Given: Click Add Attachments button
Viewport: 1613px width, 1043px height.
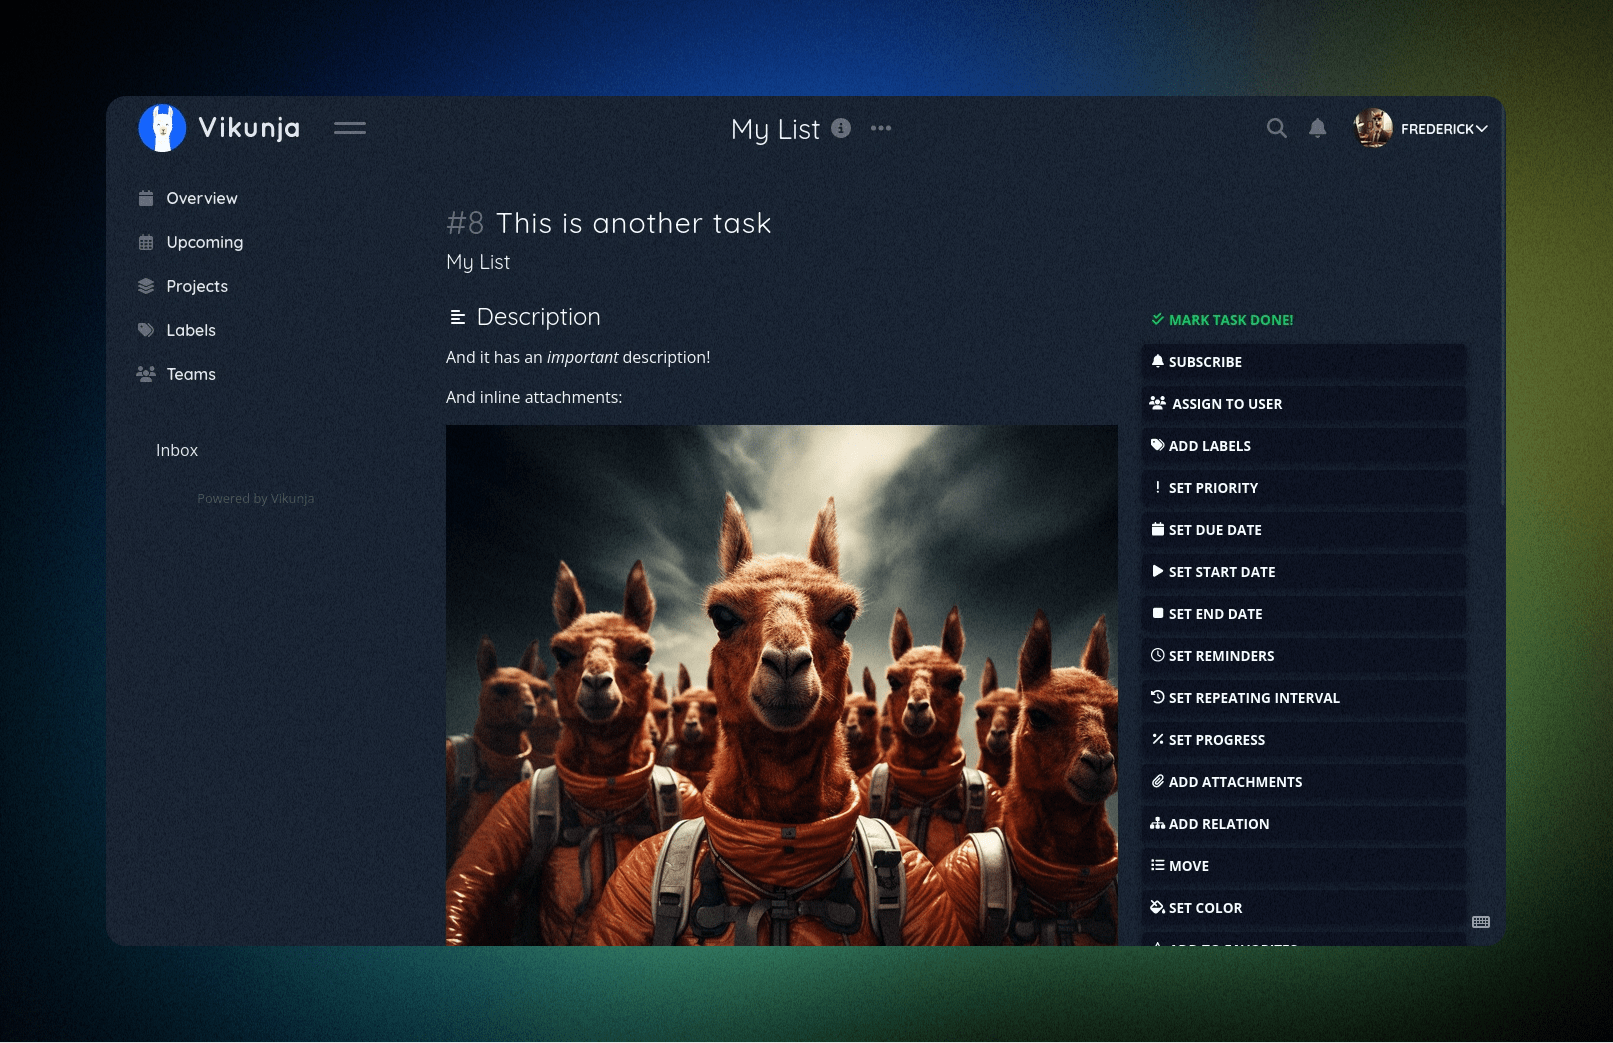Looking at the screenshot, I should 1304,782.
